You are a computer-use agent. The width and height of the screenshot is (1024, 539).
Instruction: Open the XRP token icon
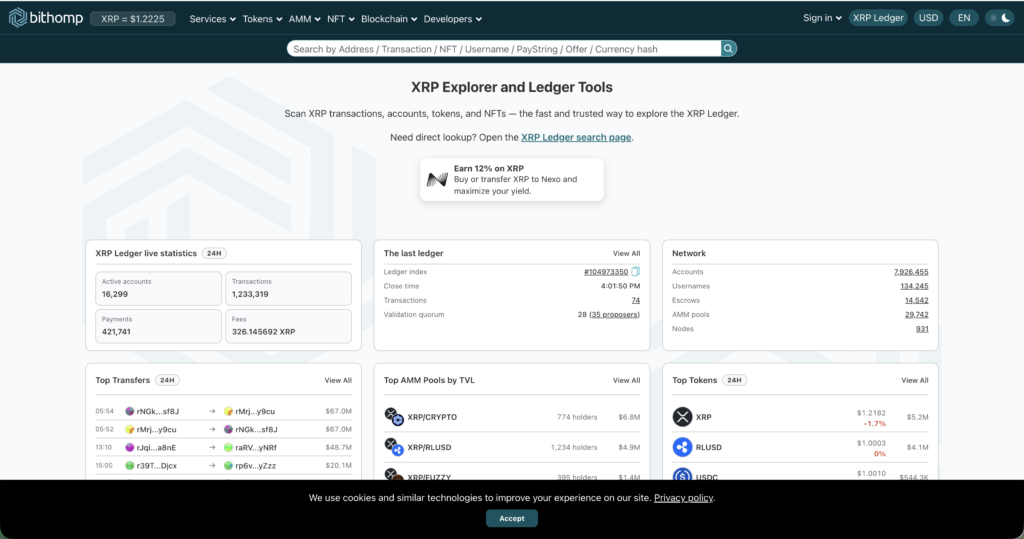(x=682, y=417)
